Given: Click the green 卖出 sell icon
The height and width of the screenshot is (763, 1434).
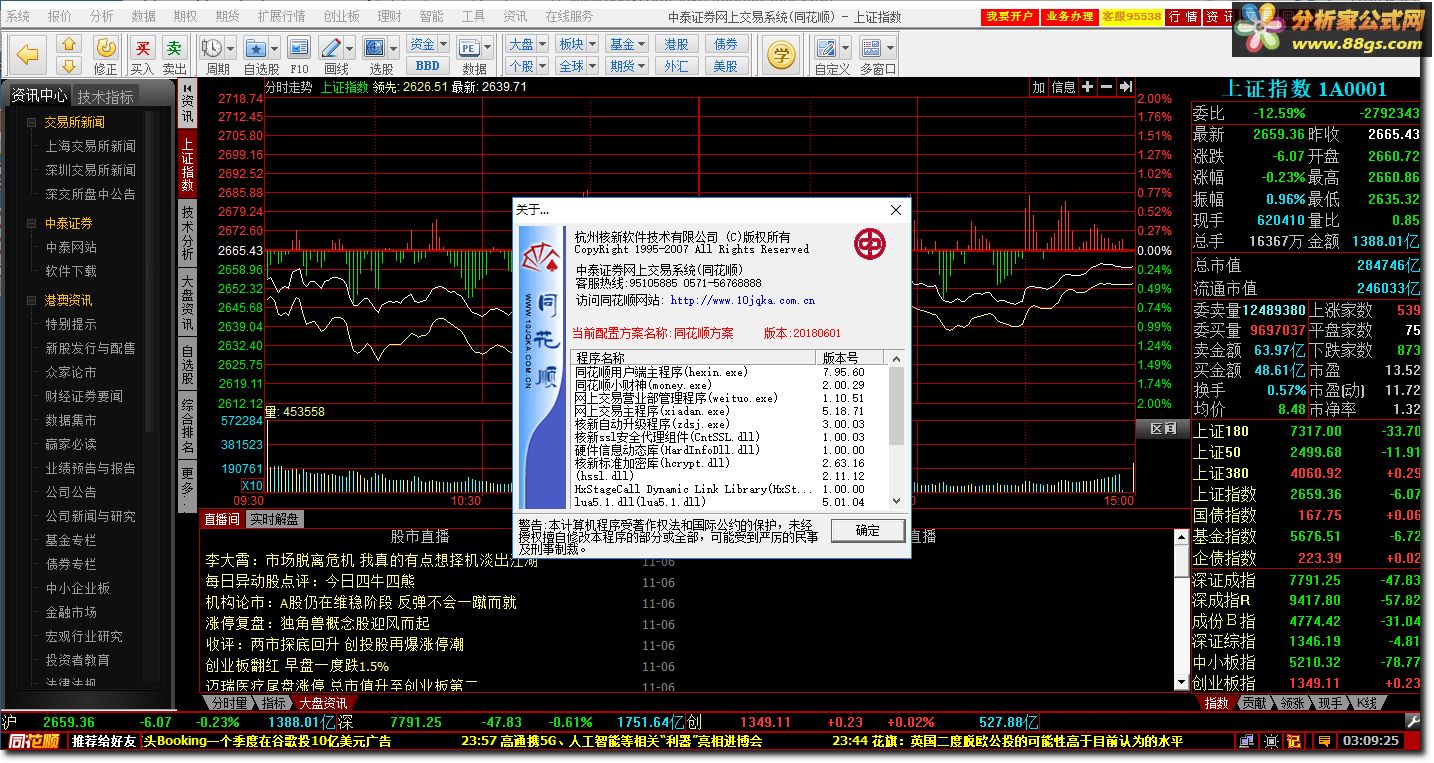Looking at the screenshot, I should 175,48.
